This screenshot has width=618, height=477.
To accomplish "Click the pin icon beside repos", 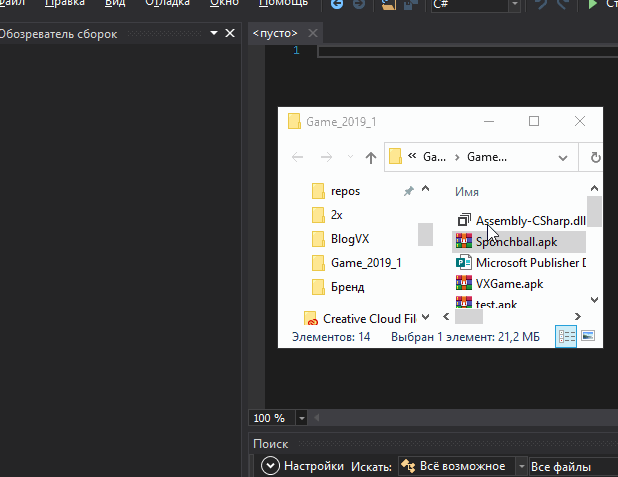I will pyautogui.click(x=409, y=192).
